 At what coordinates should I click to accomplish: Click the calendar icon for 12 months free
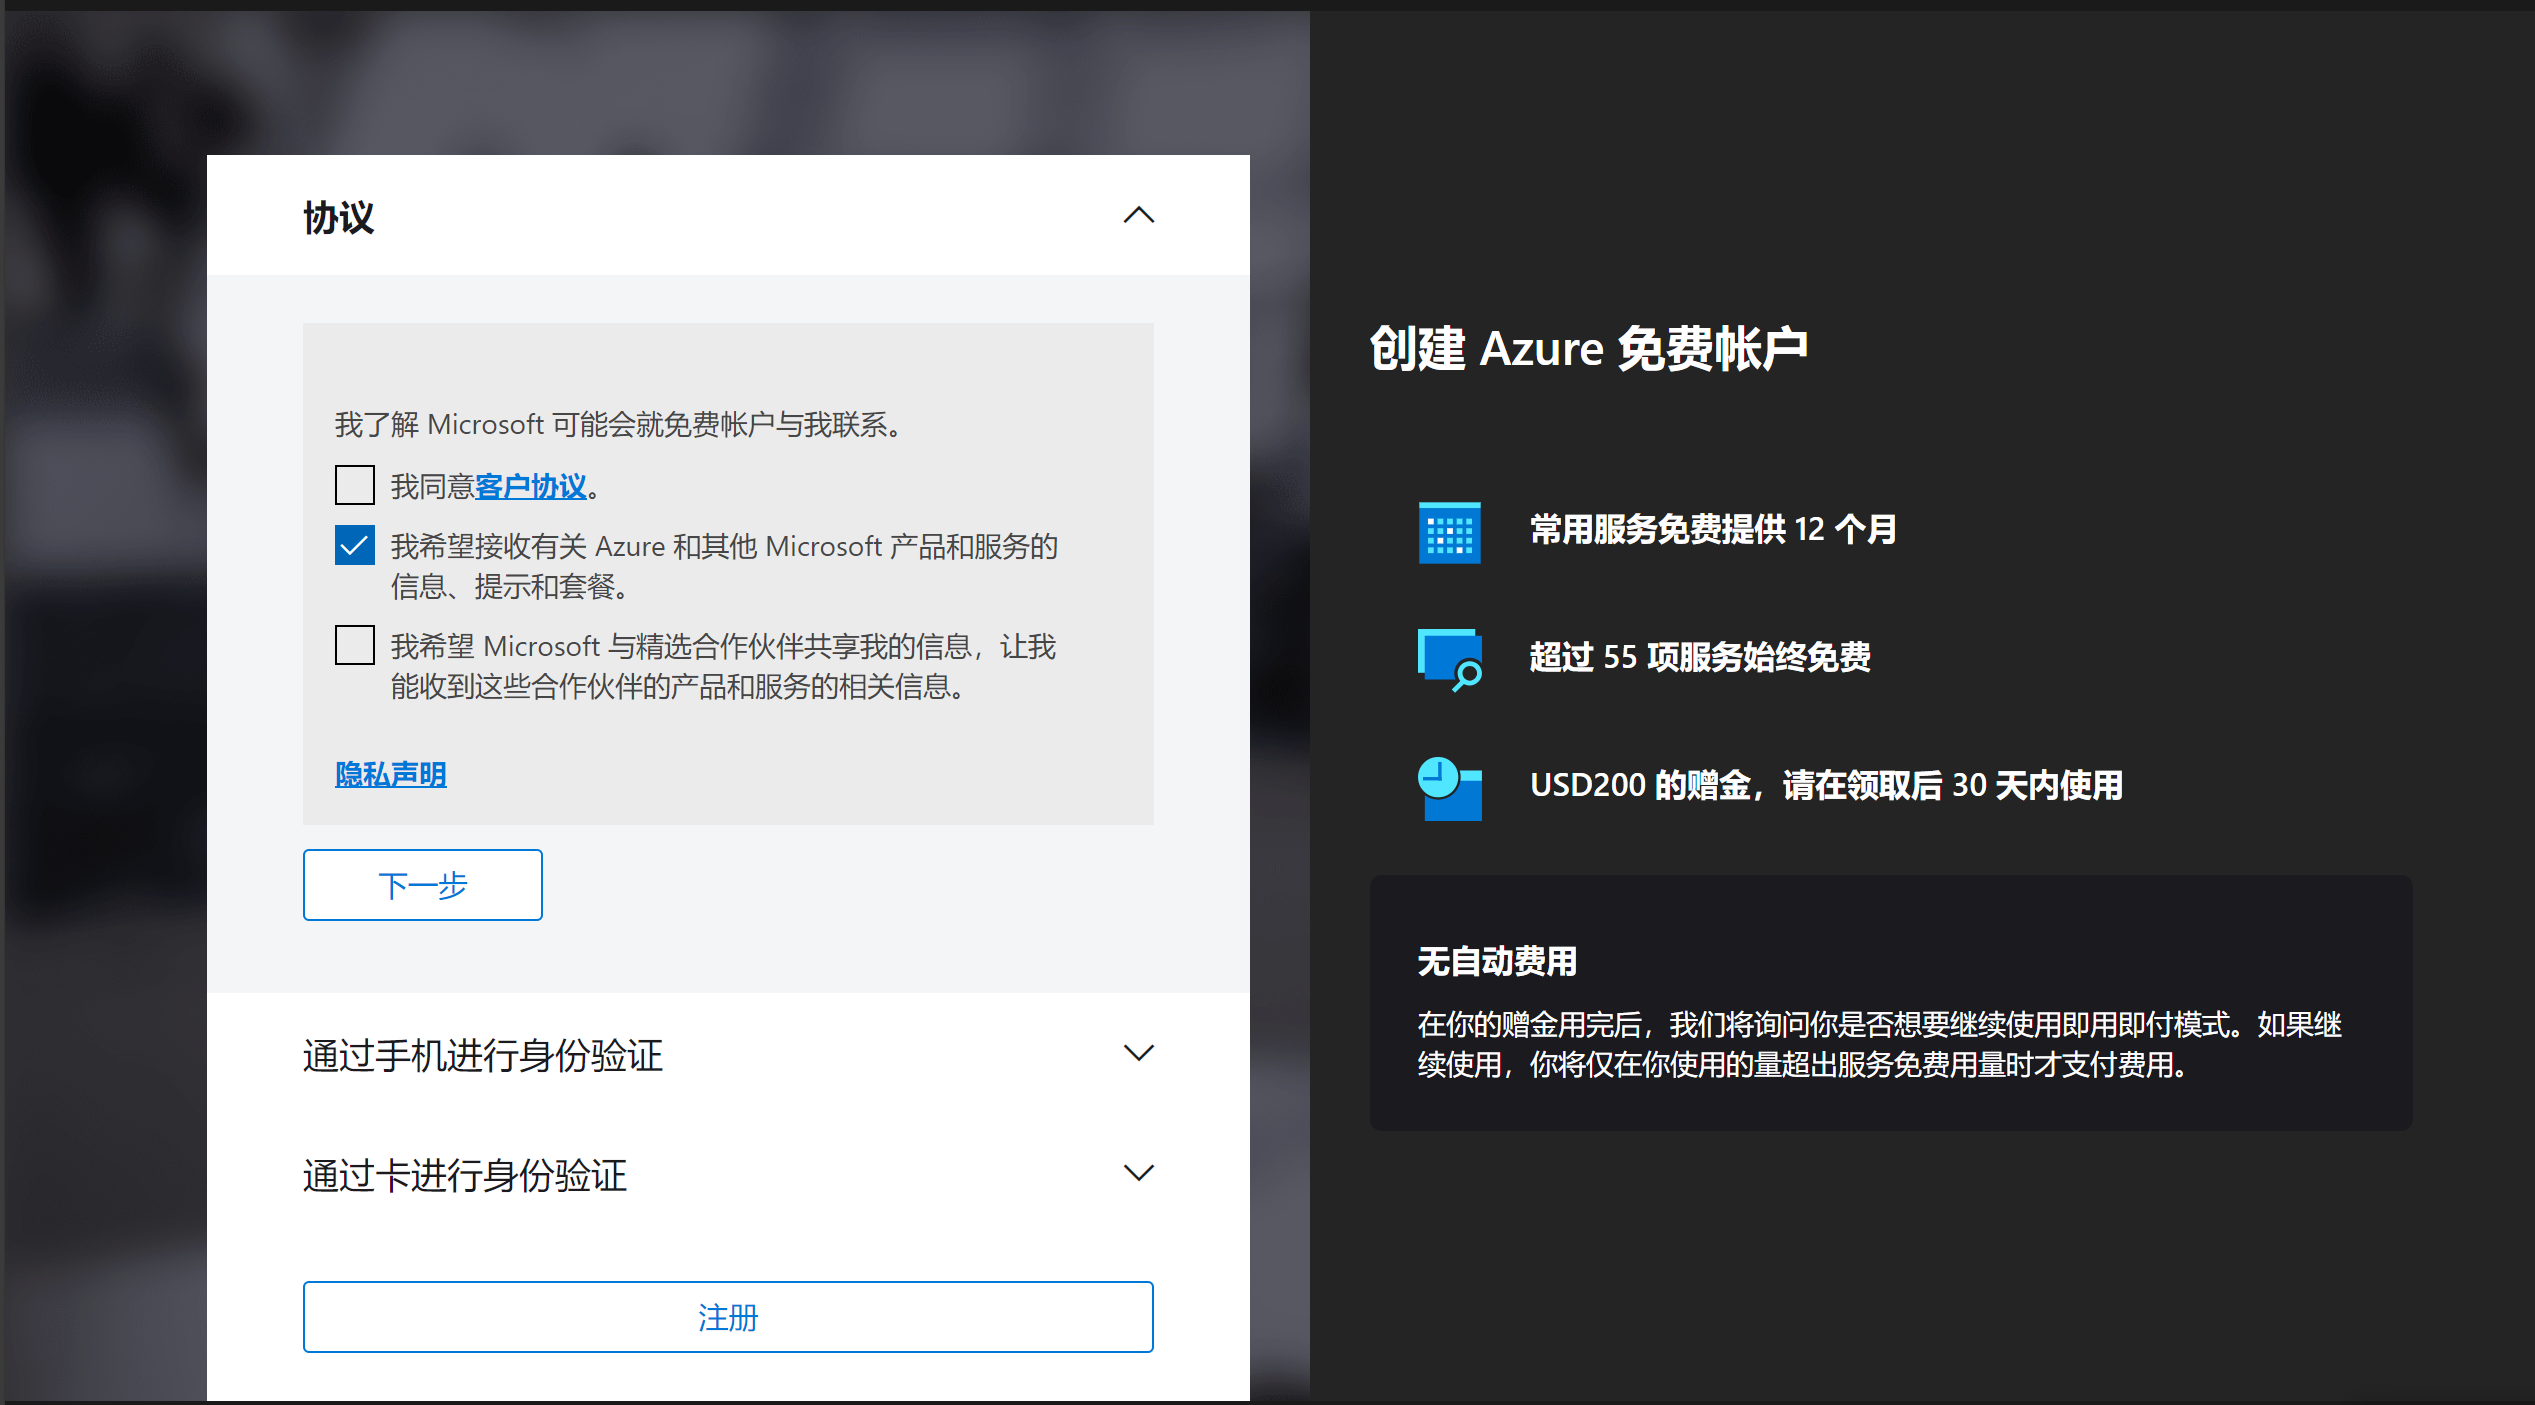[x=1450, y=532]
